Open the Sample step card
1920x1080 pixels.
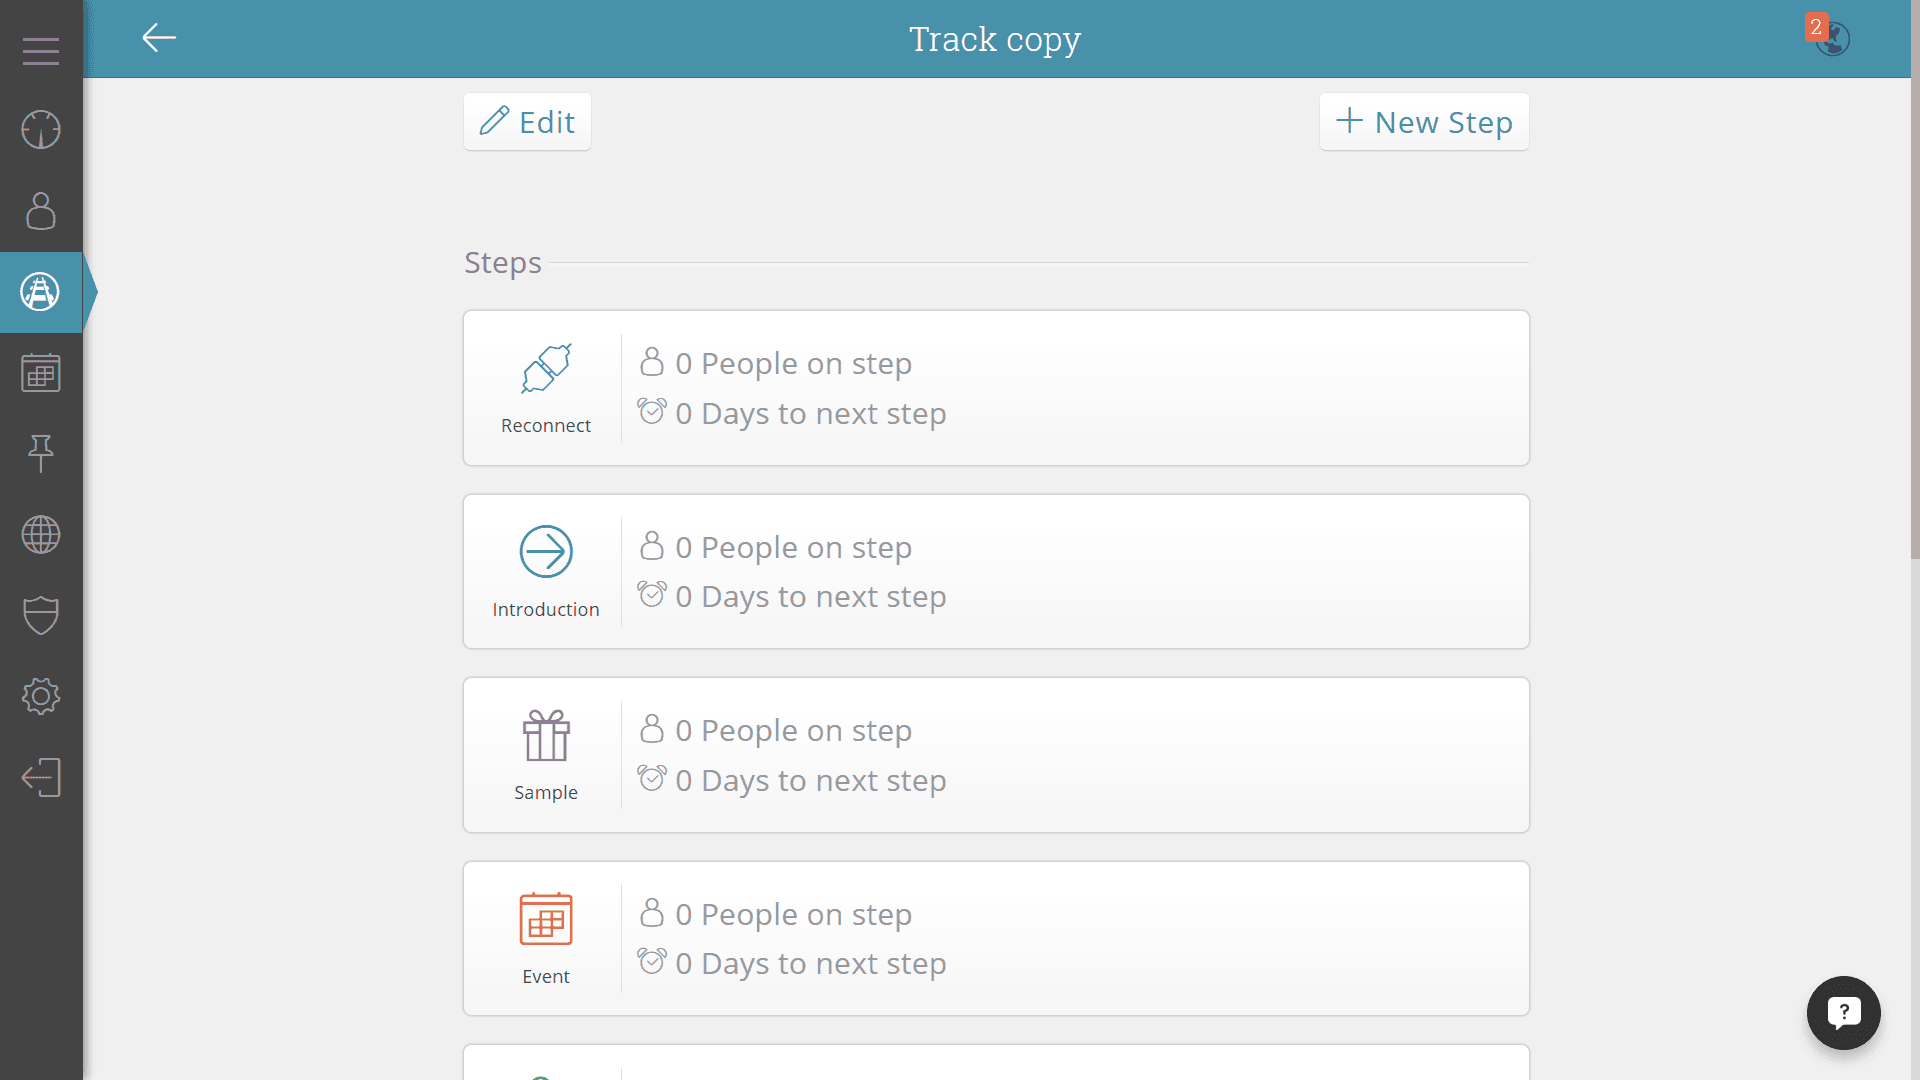coord(996,755)
